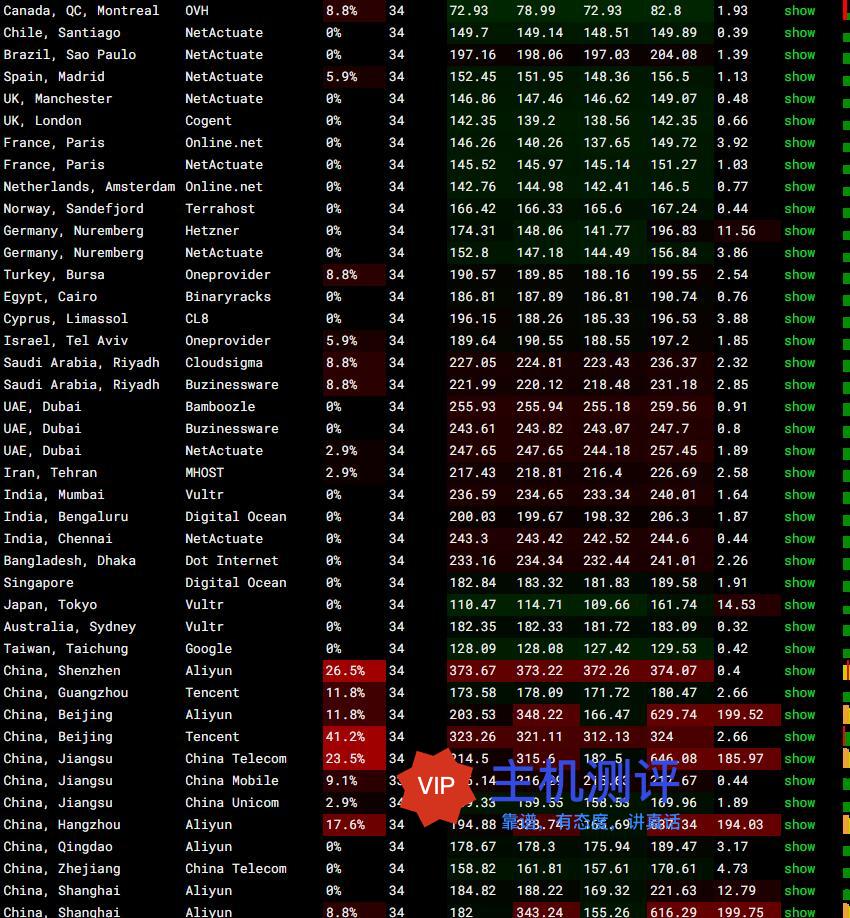Select the "11.56" deviation value
850x918 pixels.
point(736,231)
